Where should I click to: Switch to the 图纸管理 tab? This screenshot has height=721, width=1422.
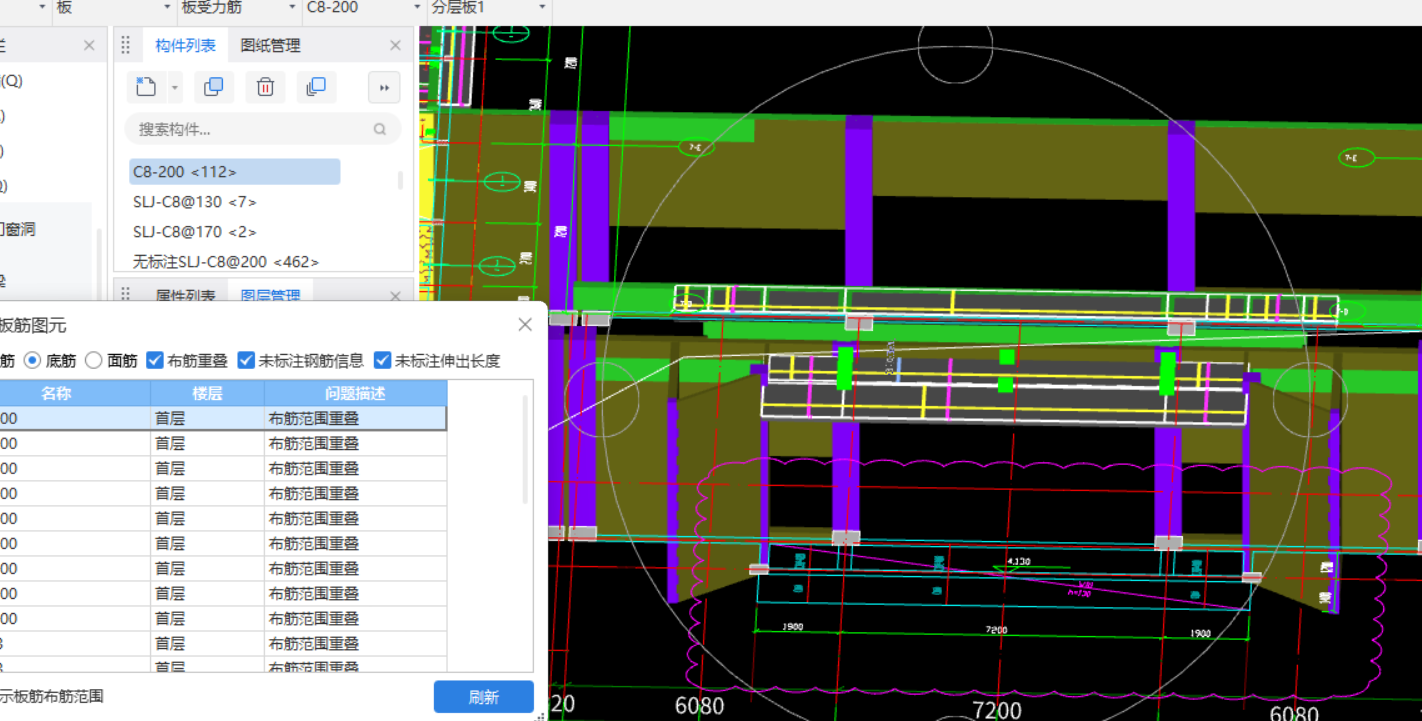tap(271, 45)
